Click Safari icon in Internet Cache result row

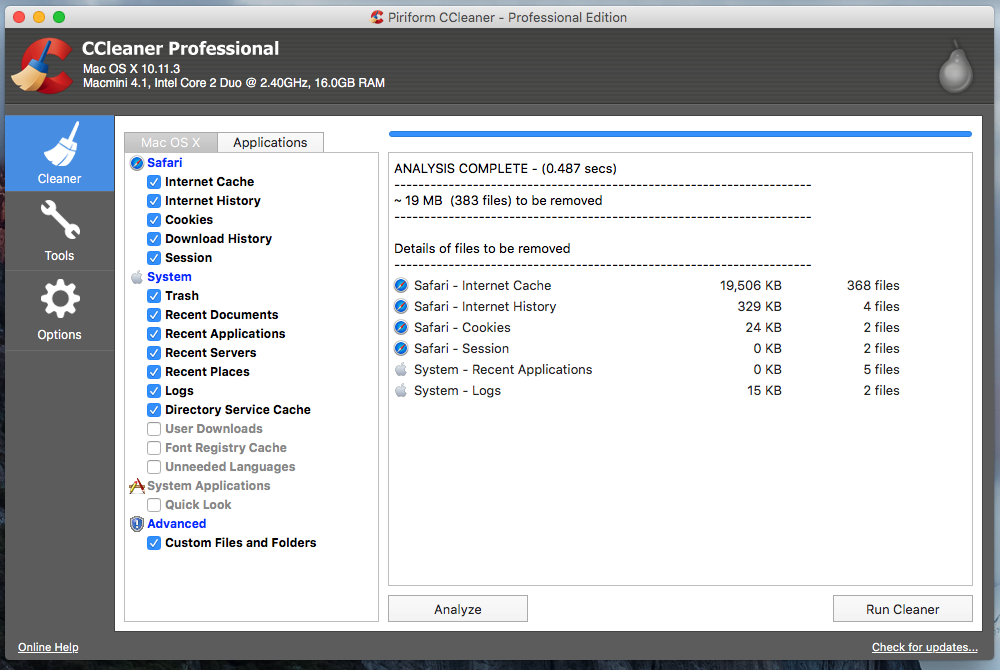(x=401, y=286)
